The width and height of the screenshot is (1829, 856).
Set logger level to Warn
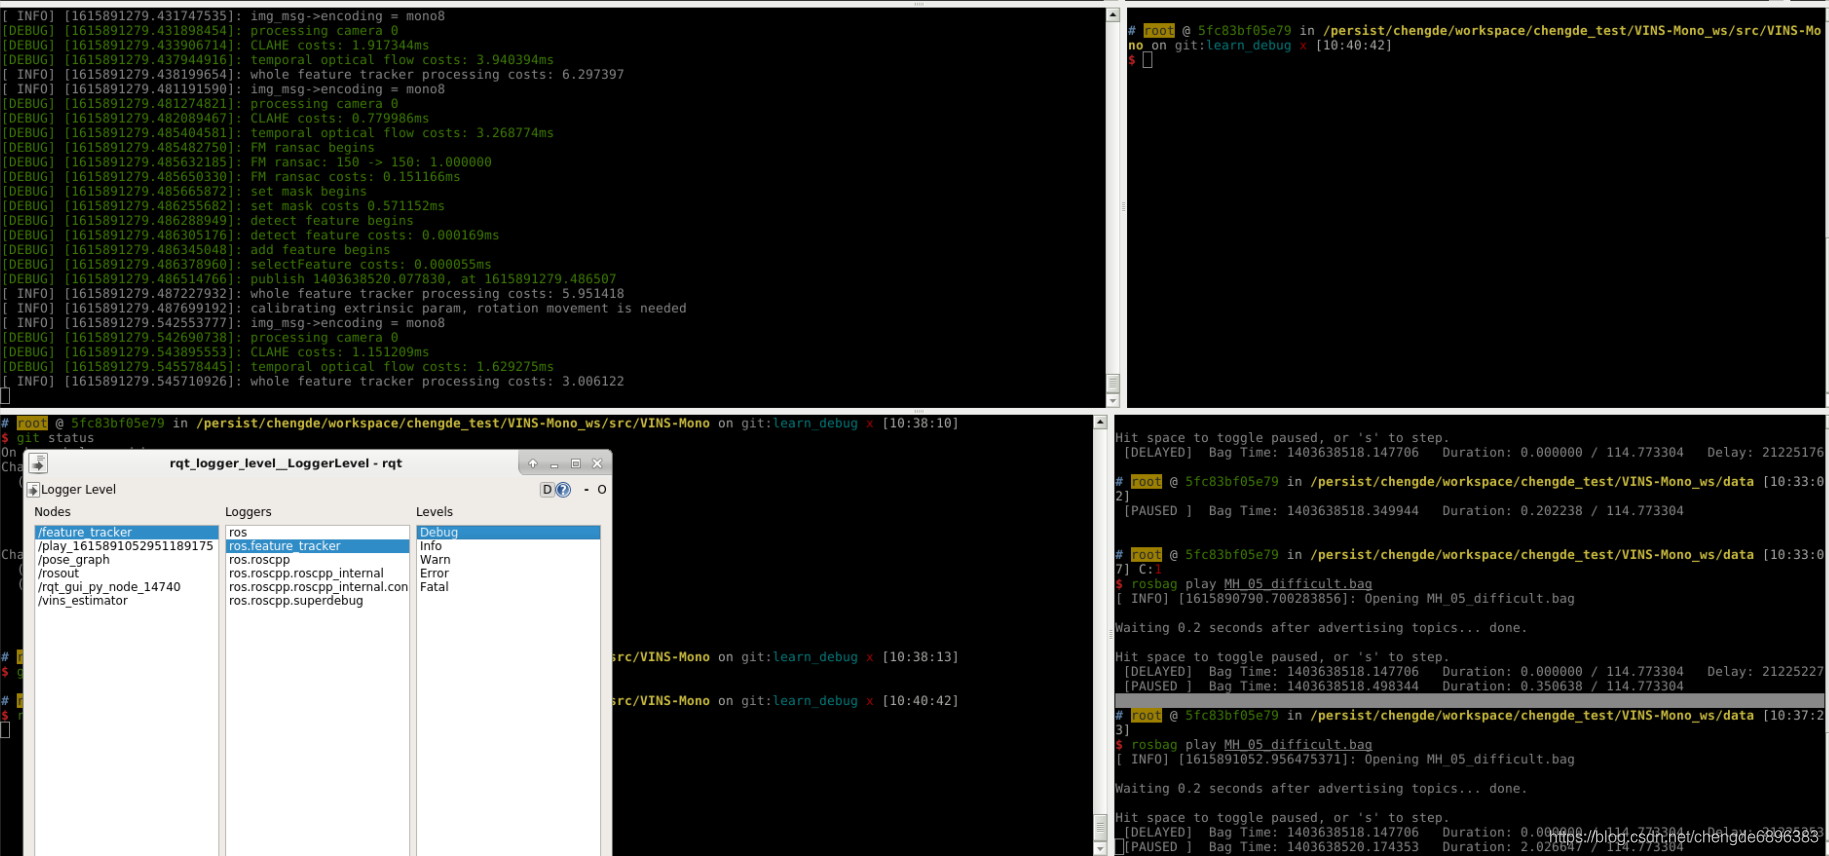pyautogui.click(x=508, y=560)
